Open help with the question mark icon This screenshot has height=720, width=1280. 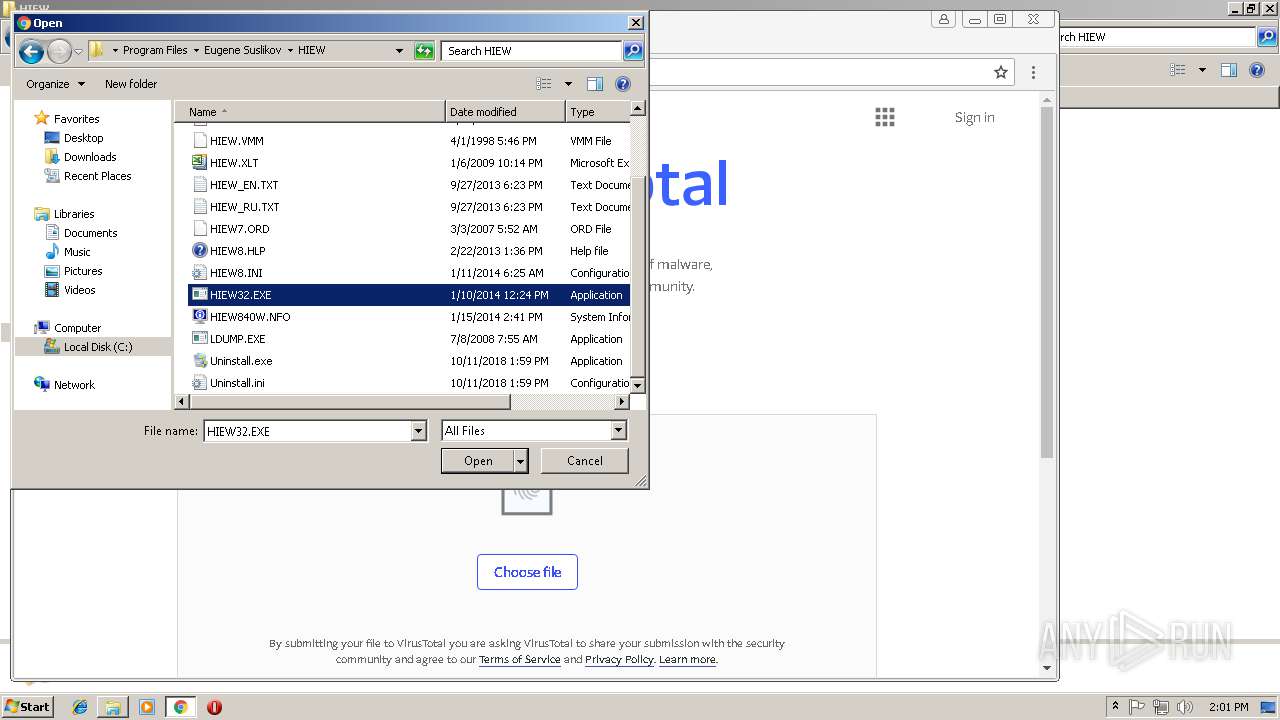[623, 84]
